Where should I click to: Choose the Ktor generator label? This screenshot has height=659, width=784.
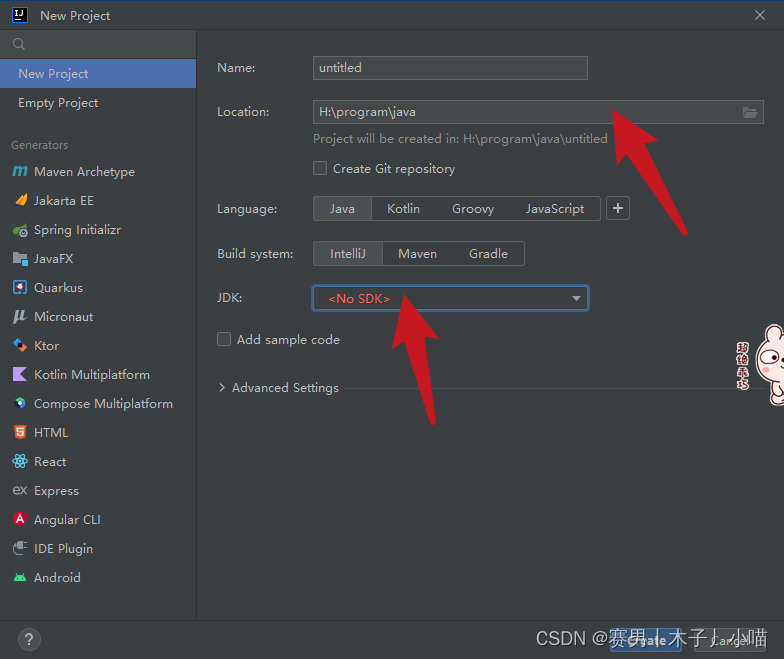coord(46,346)
